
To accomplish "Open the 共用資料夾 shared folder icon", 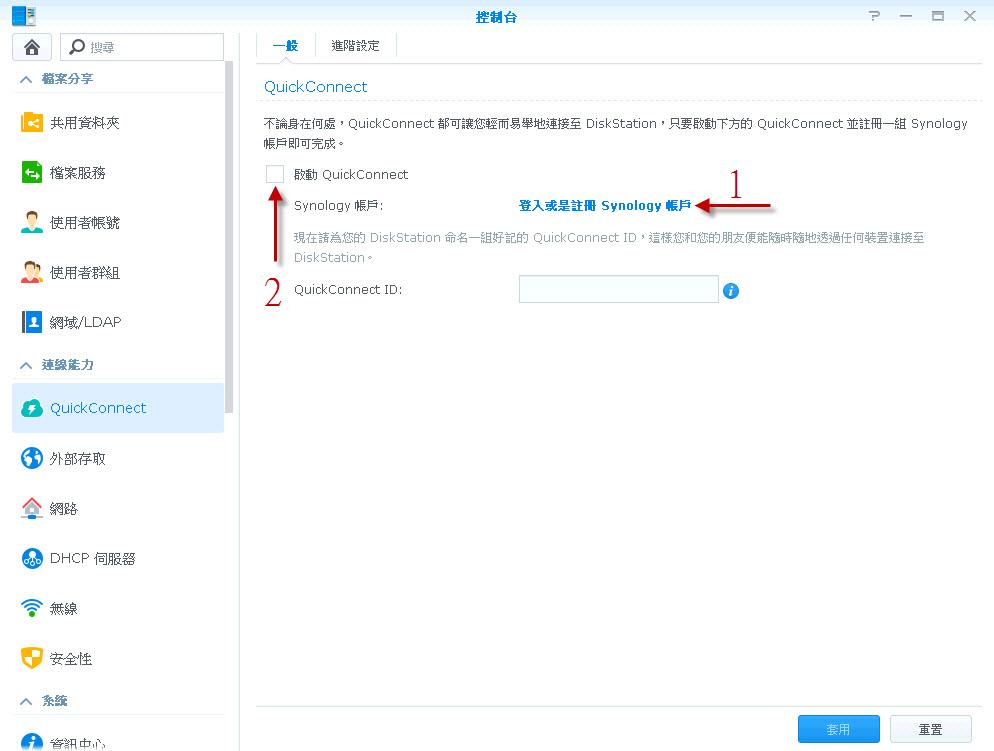I will tap(32, 122).
